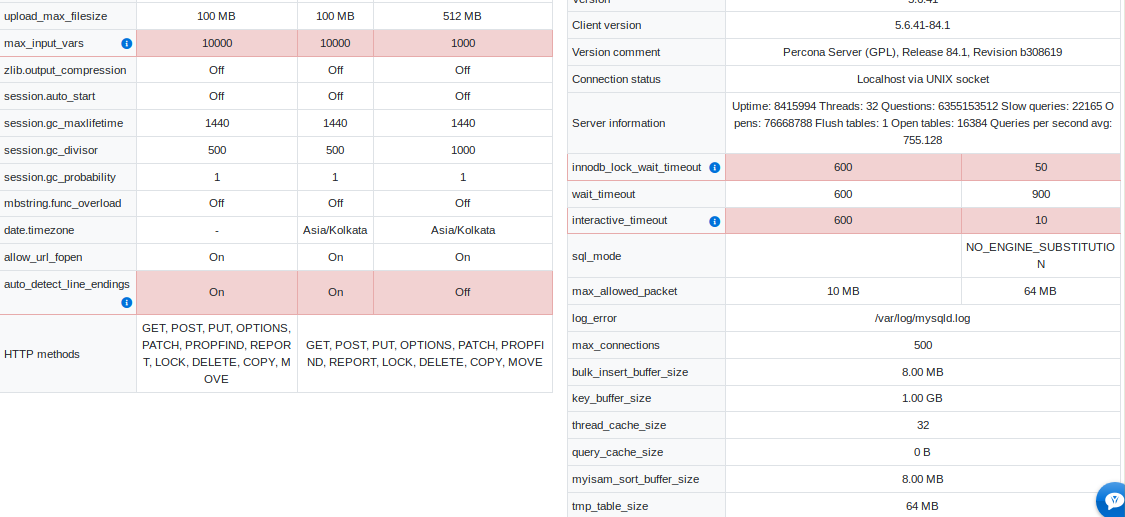Screen dimensions: 1125x517
Task: Click the NO_ENGINE_SUBSTITUTION value
Action: pos(1040,255)
